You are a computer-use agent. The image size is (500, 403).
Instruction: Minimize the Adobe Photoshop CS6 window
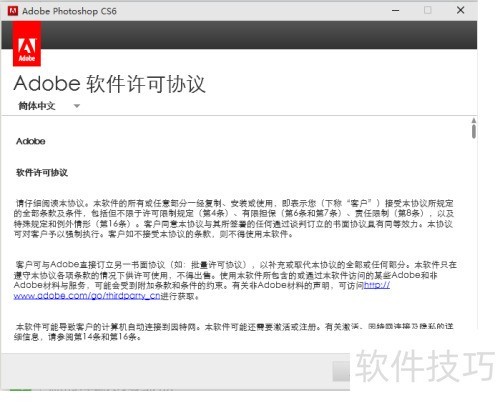[x=396, y=11]
